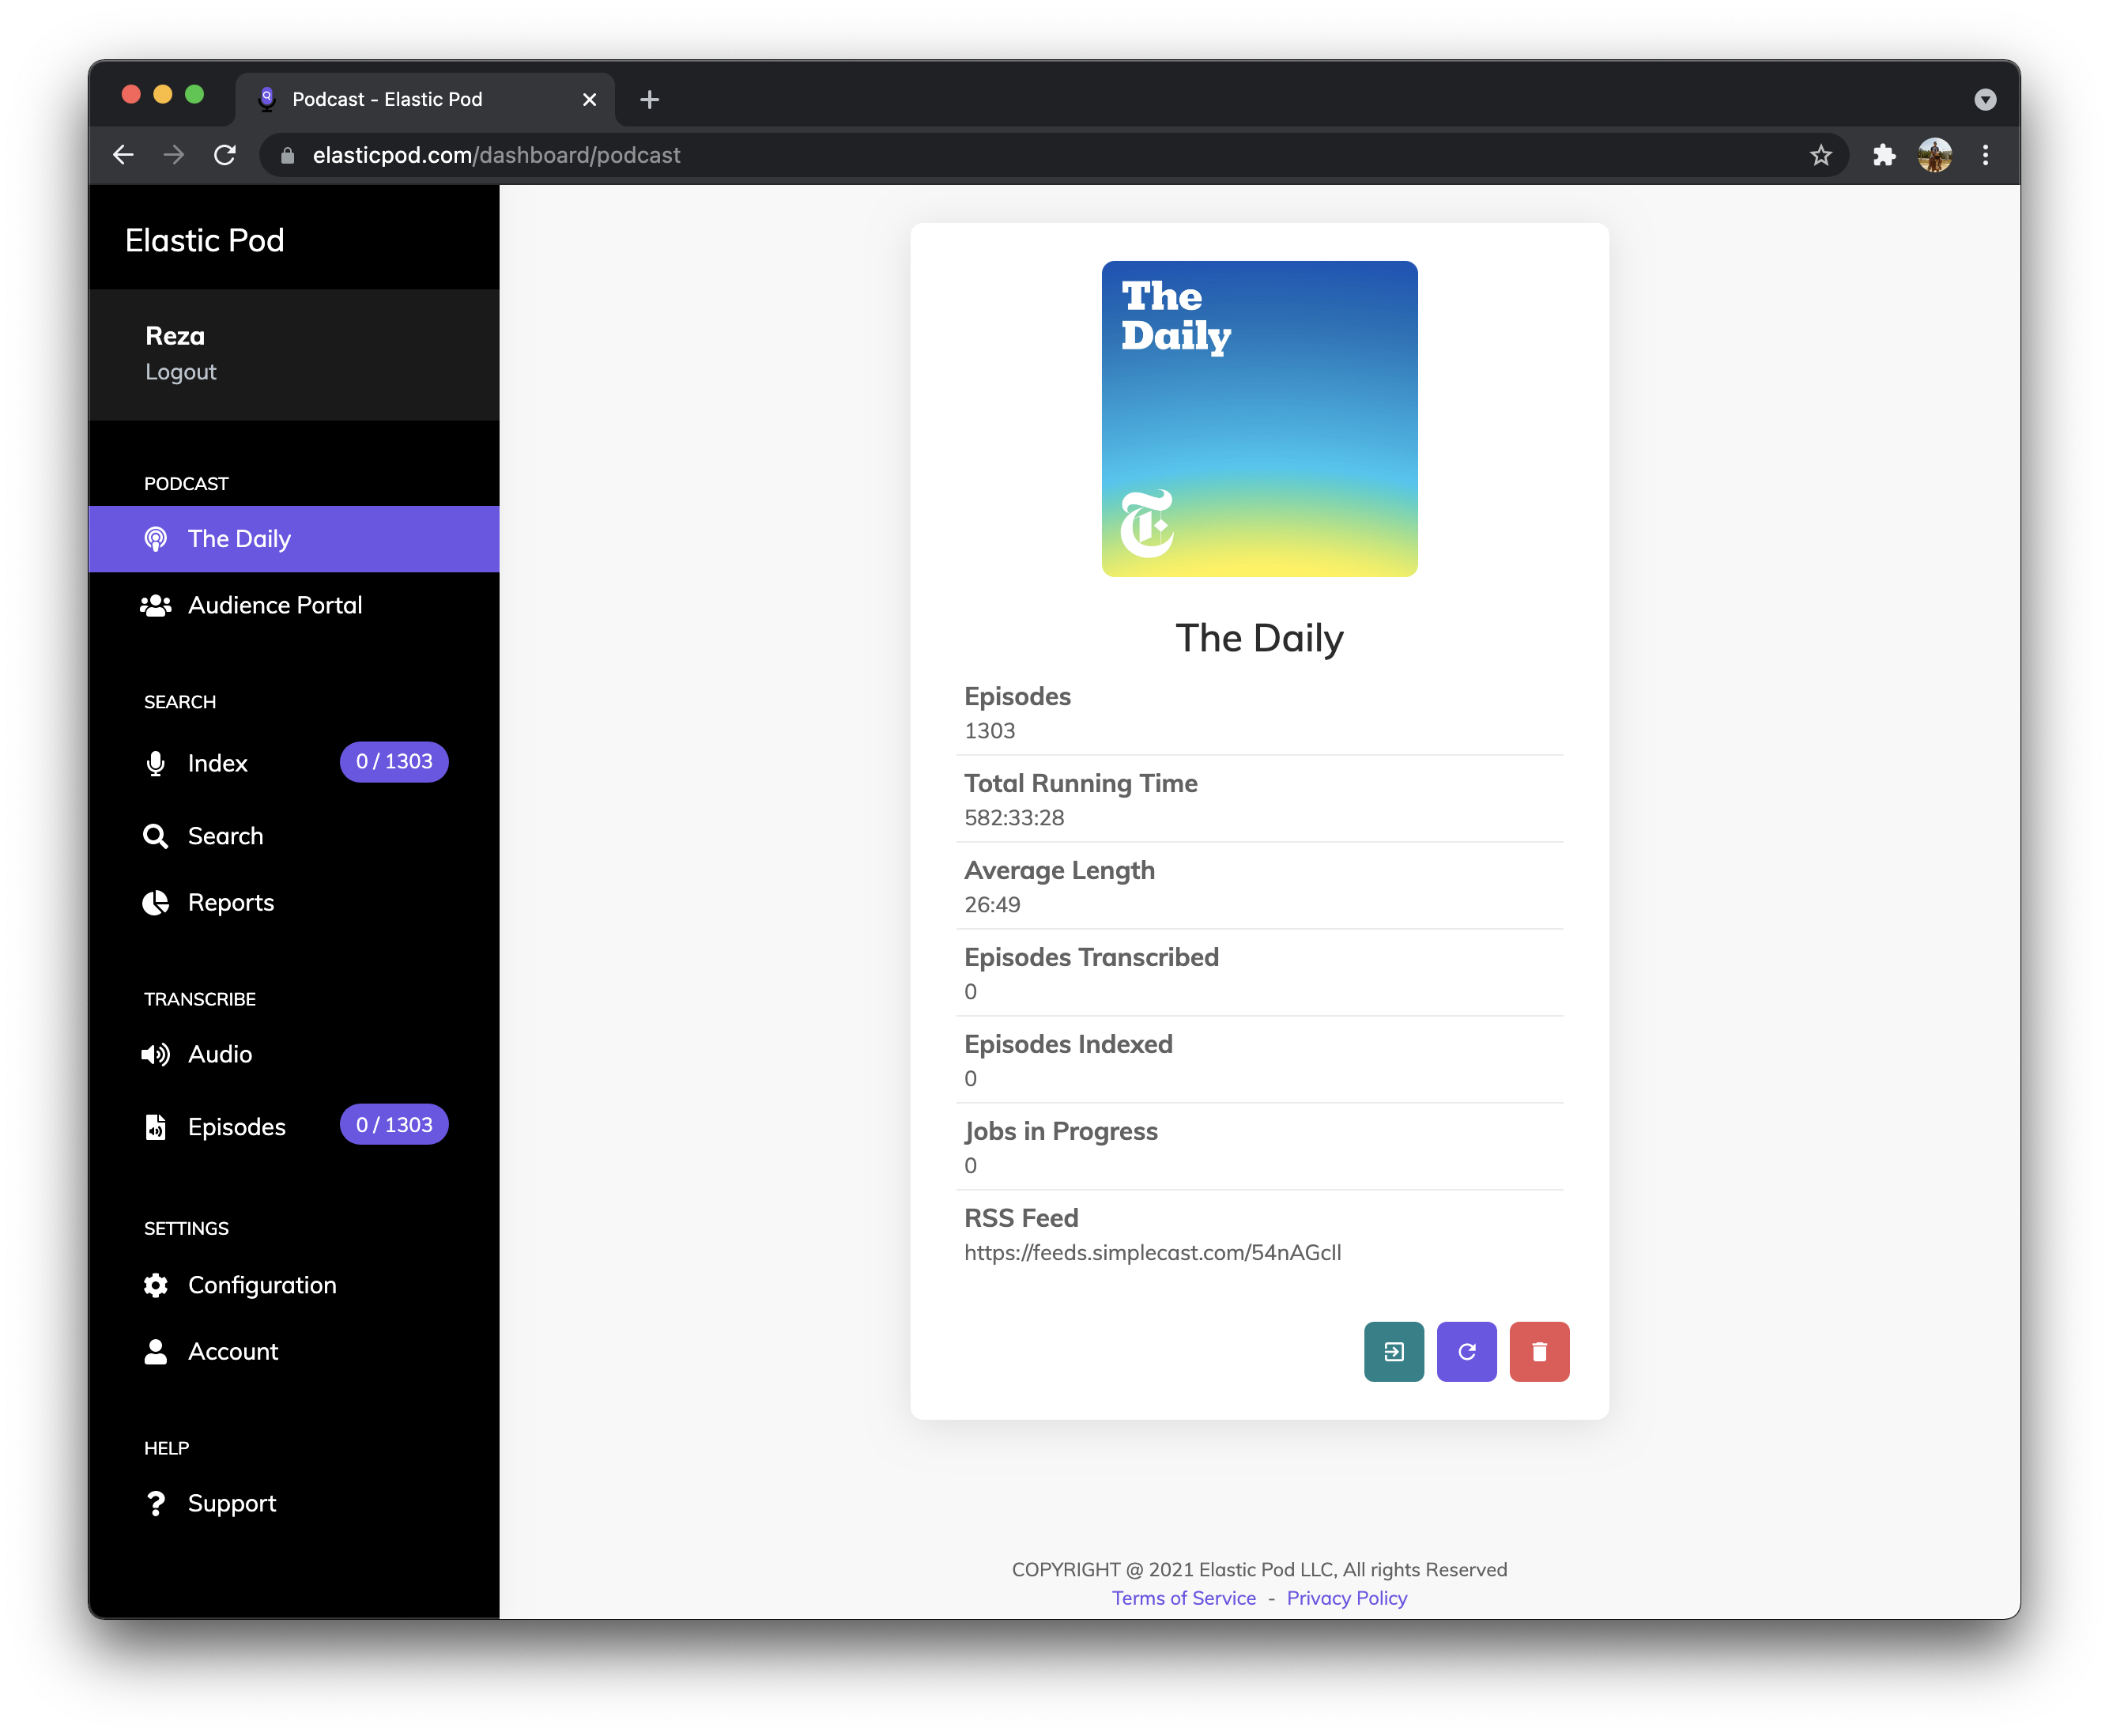Click the browser forward arrow
This screenshot has width=2109, height=1736.
(174, 155)
